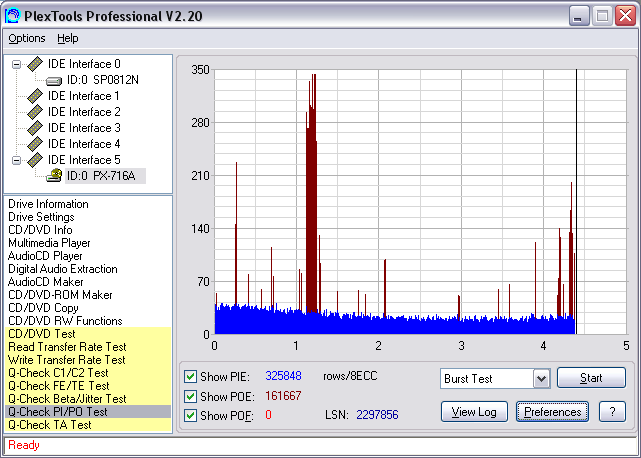Image resolution: width=641 pixels, height=458 pixels.
Task: Open AudioCD Player
Action: [45, 256]
